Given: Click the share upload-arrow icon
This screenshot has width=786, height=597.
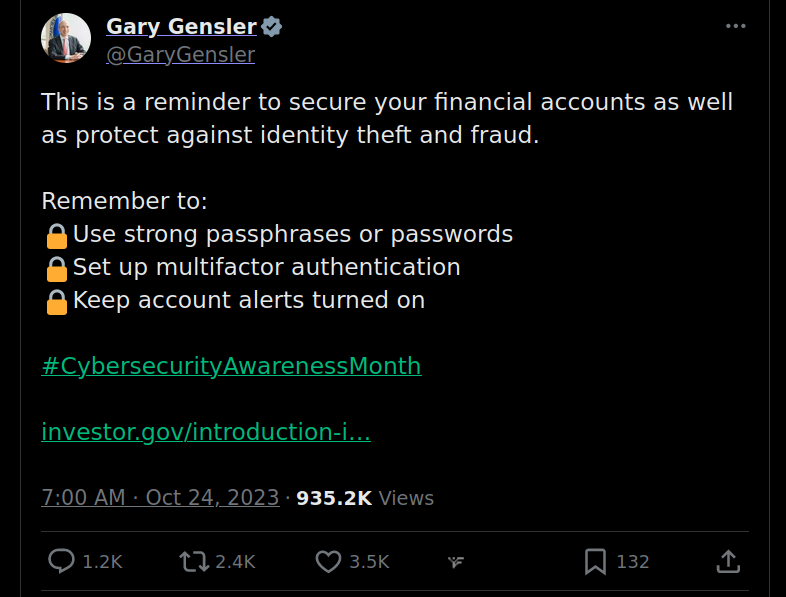Looking at the screenshot, I should [x=729, y=562].
